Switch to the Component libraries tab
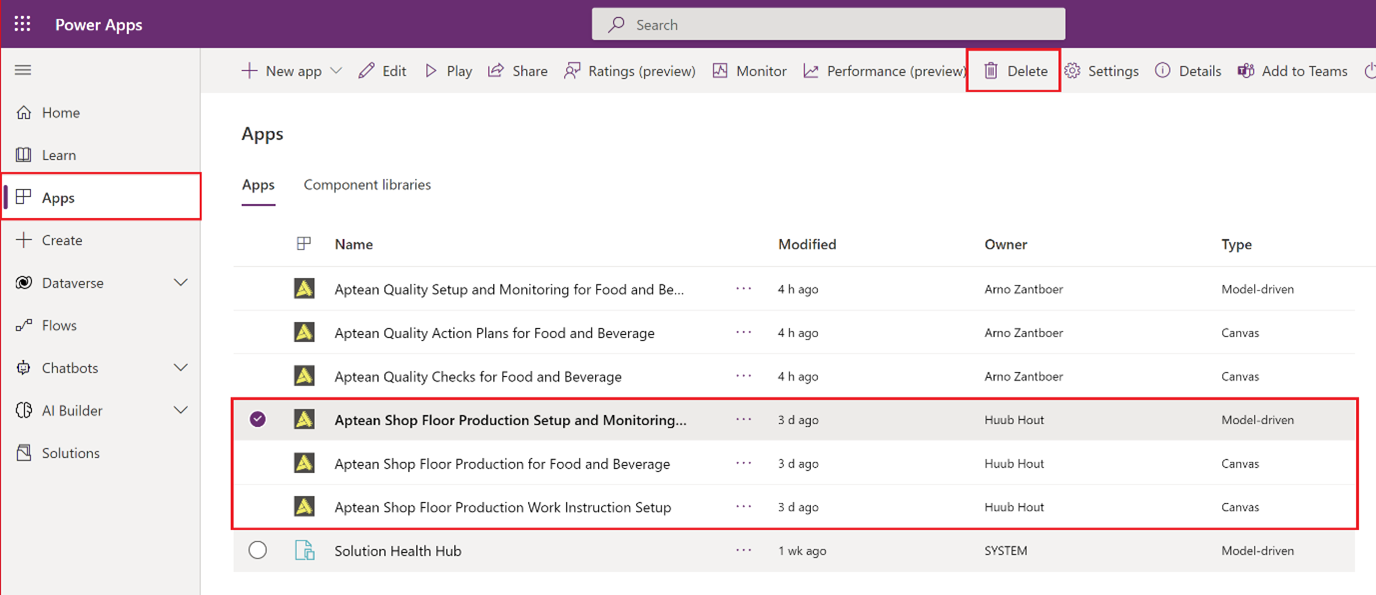 (x=367, y=185)
